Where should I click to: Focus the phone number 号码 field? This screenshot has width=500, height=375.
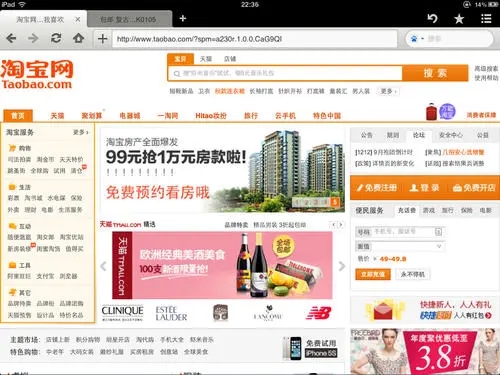tap(400, 231)
